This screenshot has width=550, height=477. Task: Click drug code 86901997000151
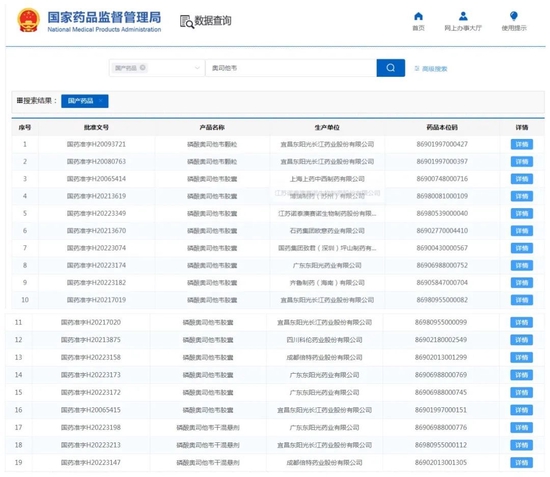pos(441,410)
